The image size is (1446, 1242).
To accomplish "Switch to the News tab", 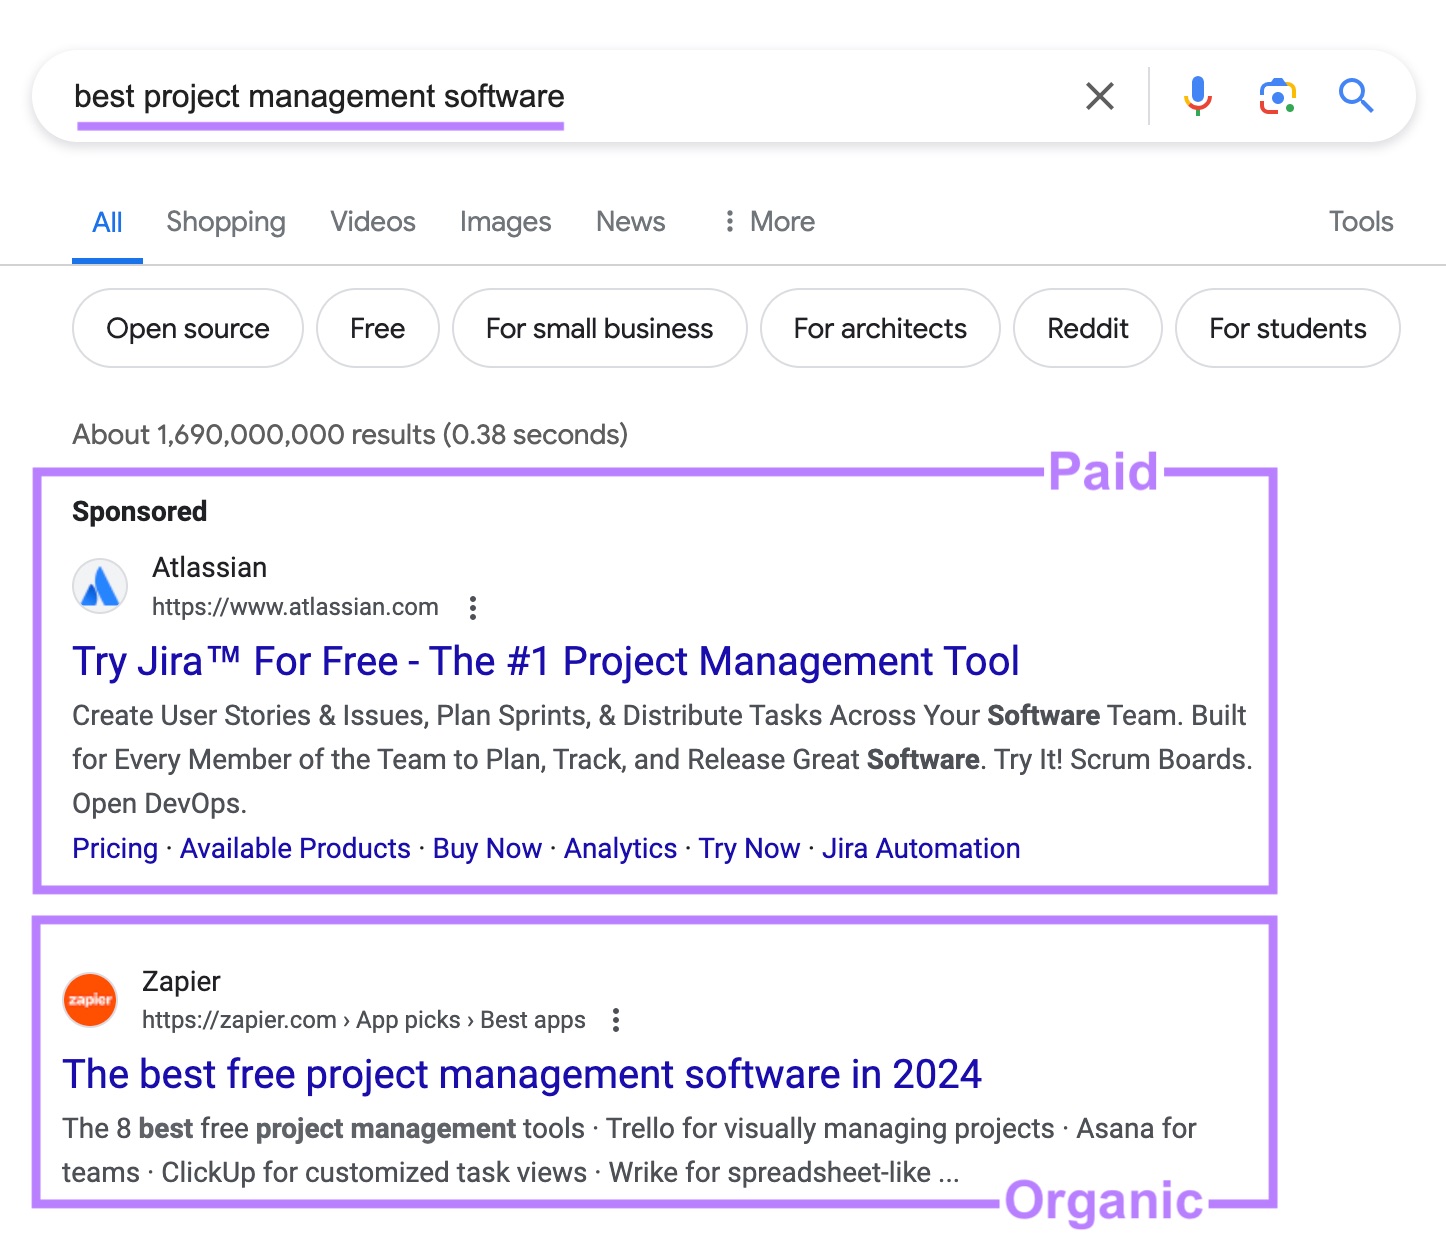I will click(630, 221).
